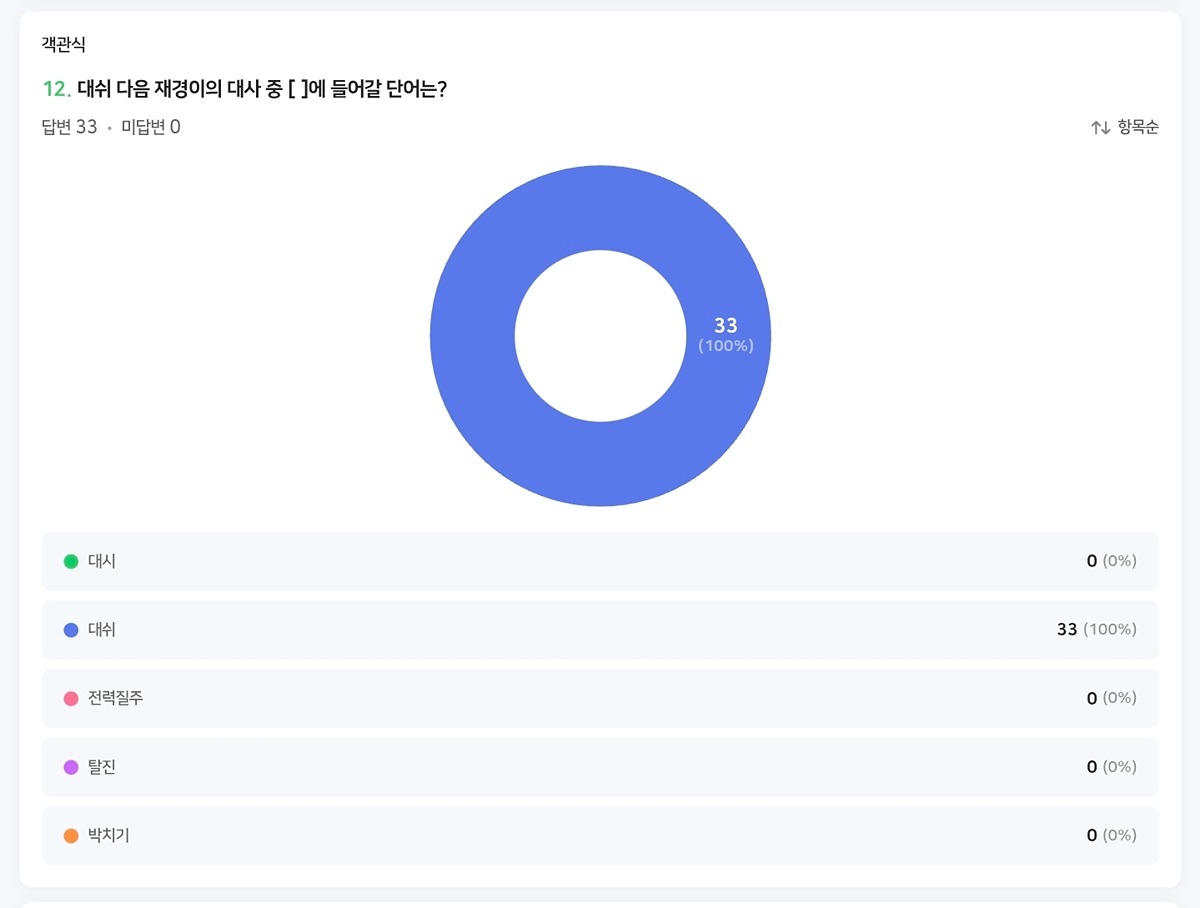Select the 대쉬 answer row
The width and height of the screenshot is (1200, 908).
pyautogui.click(x=600, y=630)
